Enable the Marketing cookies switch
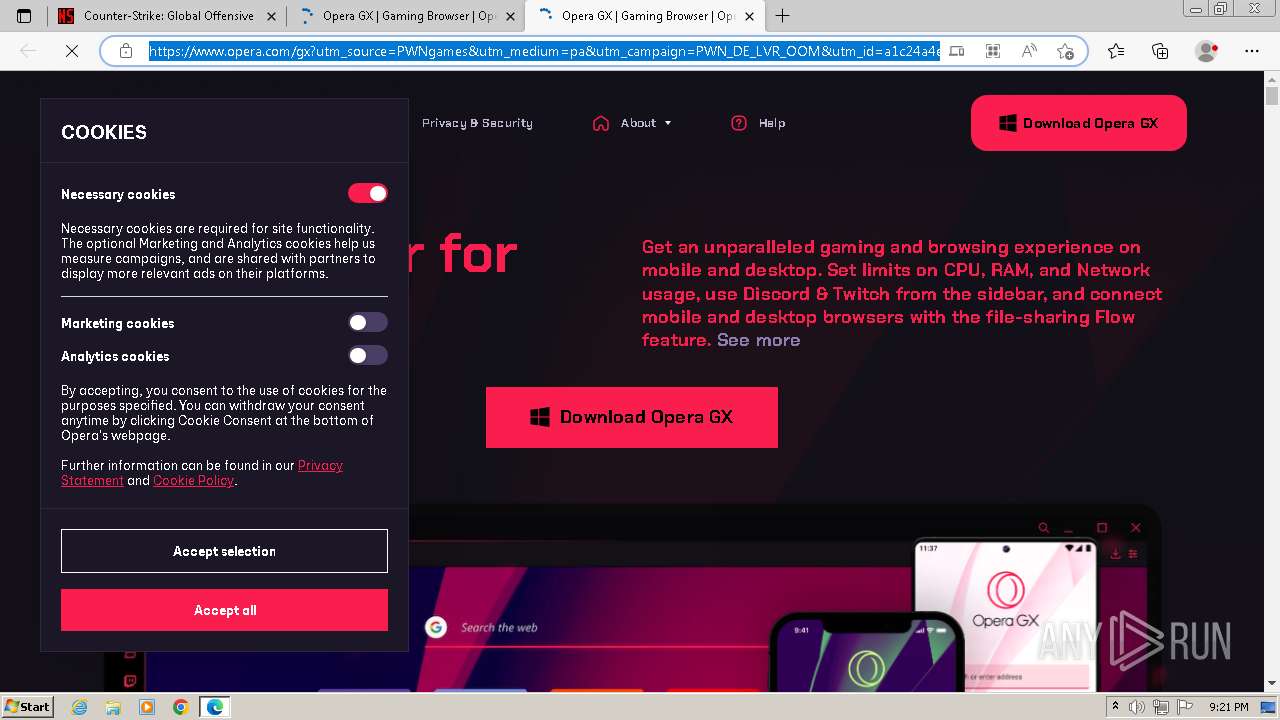The height and width of the screenshot is (720, 1280). point(368,322)
